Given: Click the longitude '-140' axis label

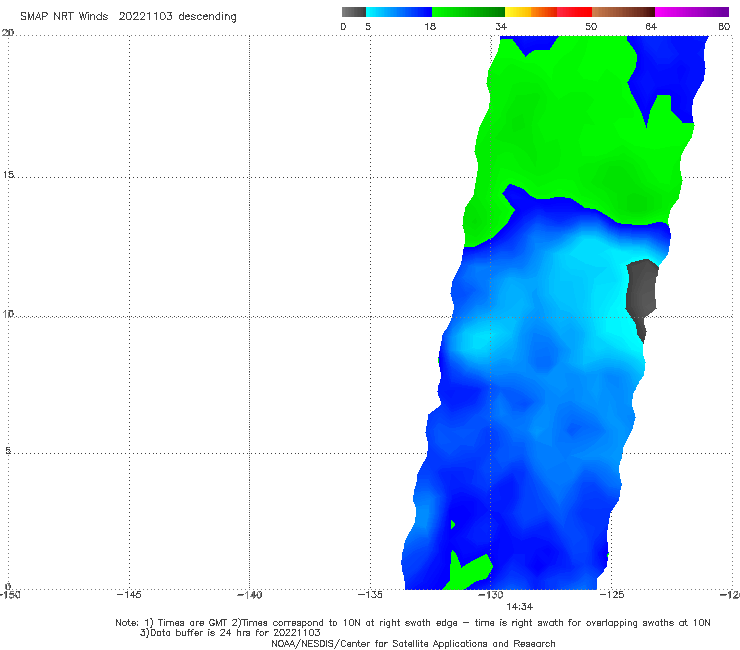Looking at the screenshot, I should (250, 595).
